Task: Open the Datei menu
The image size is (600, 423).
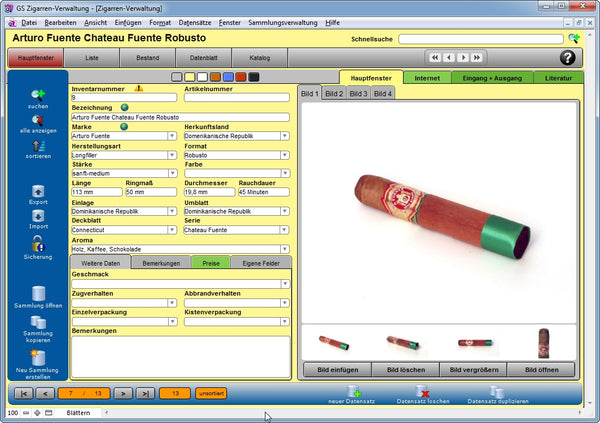Action: [29, 23]
